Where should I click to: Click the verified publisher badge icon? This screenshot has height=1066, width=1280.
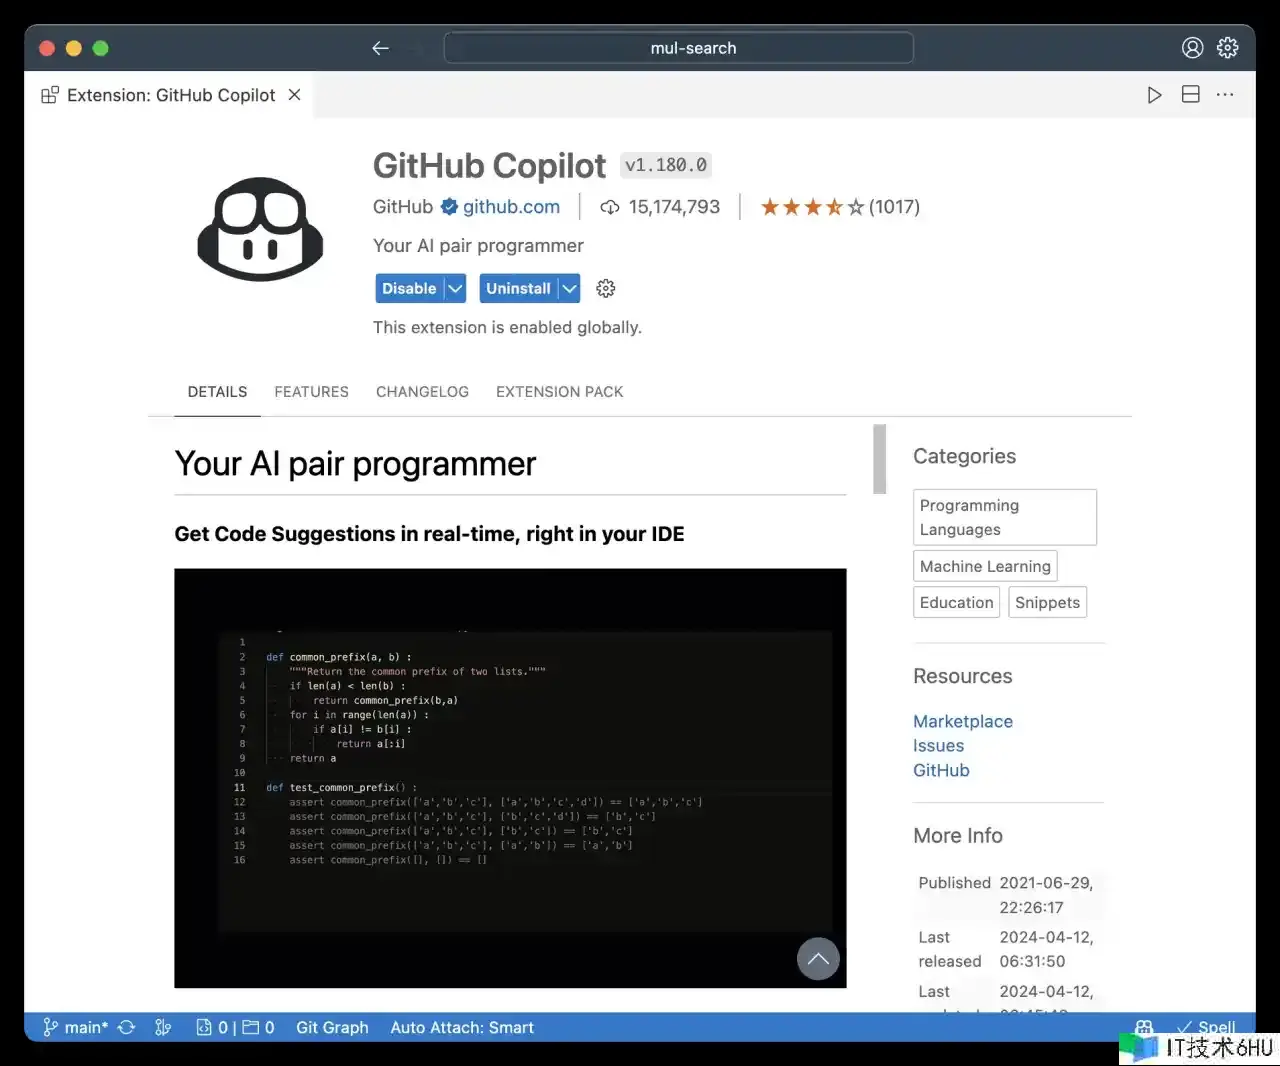pos(449,207)
